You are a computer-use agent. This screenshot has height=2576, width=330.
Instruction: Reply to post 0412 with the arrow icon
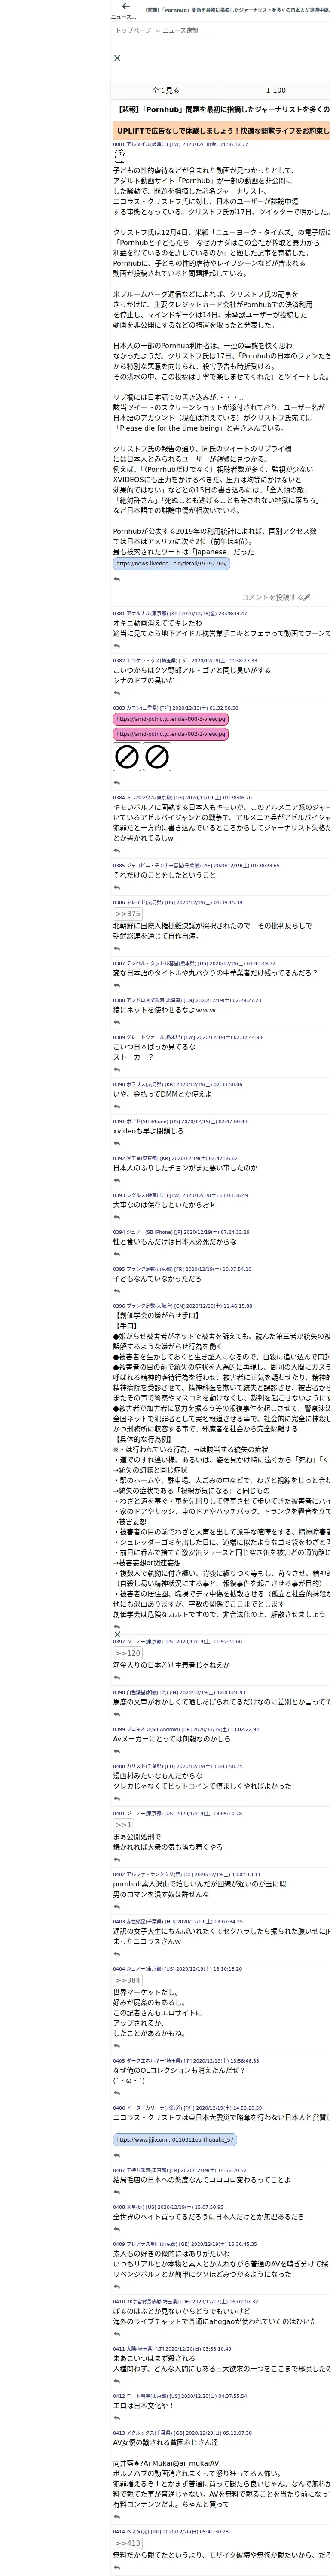(x=117, y=2419)
